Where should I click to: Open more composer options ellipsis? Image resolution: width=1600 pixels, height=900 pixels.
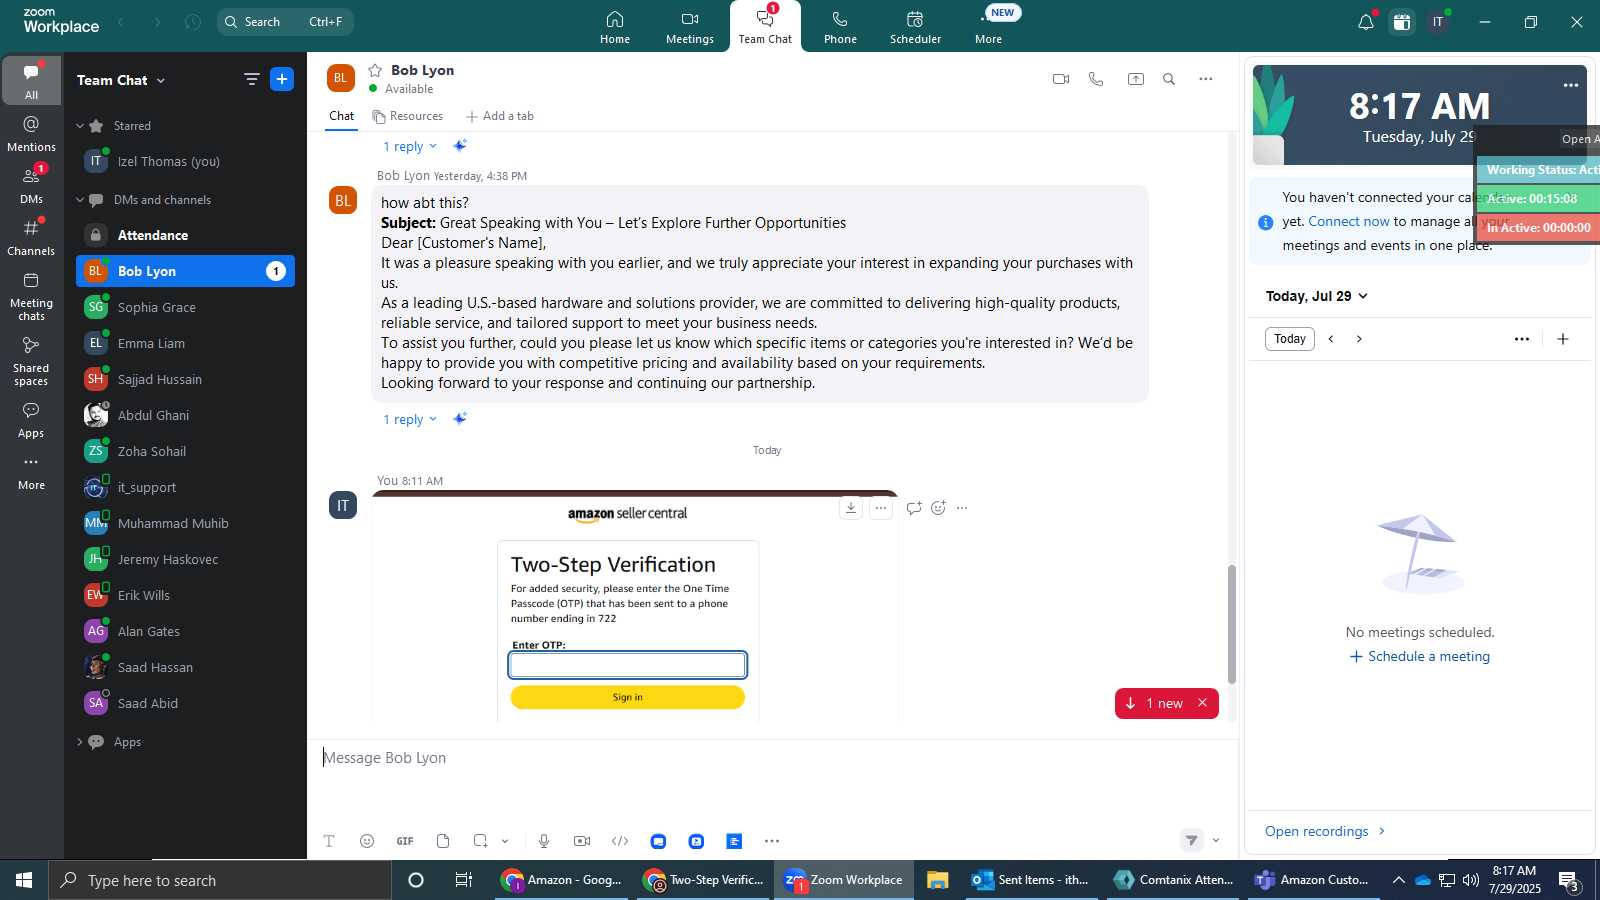pos(772,841)
